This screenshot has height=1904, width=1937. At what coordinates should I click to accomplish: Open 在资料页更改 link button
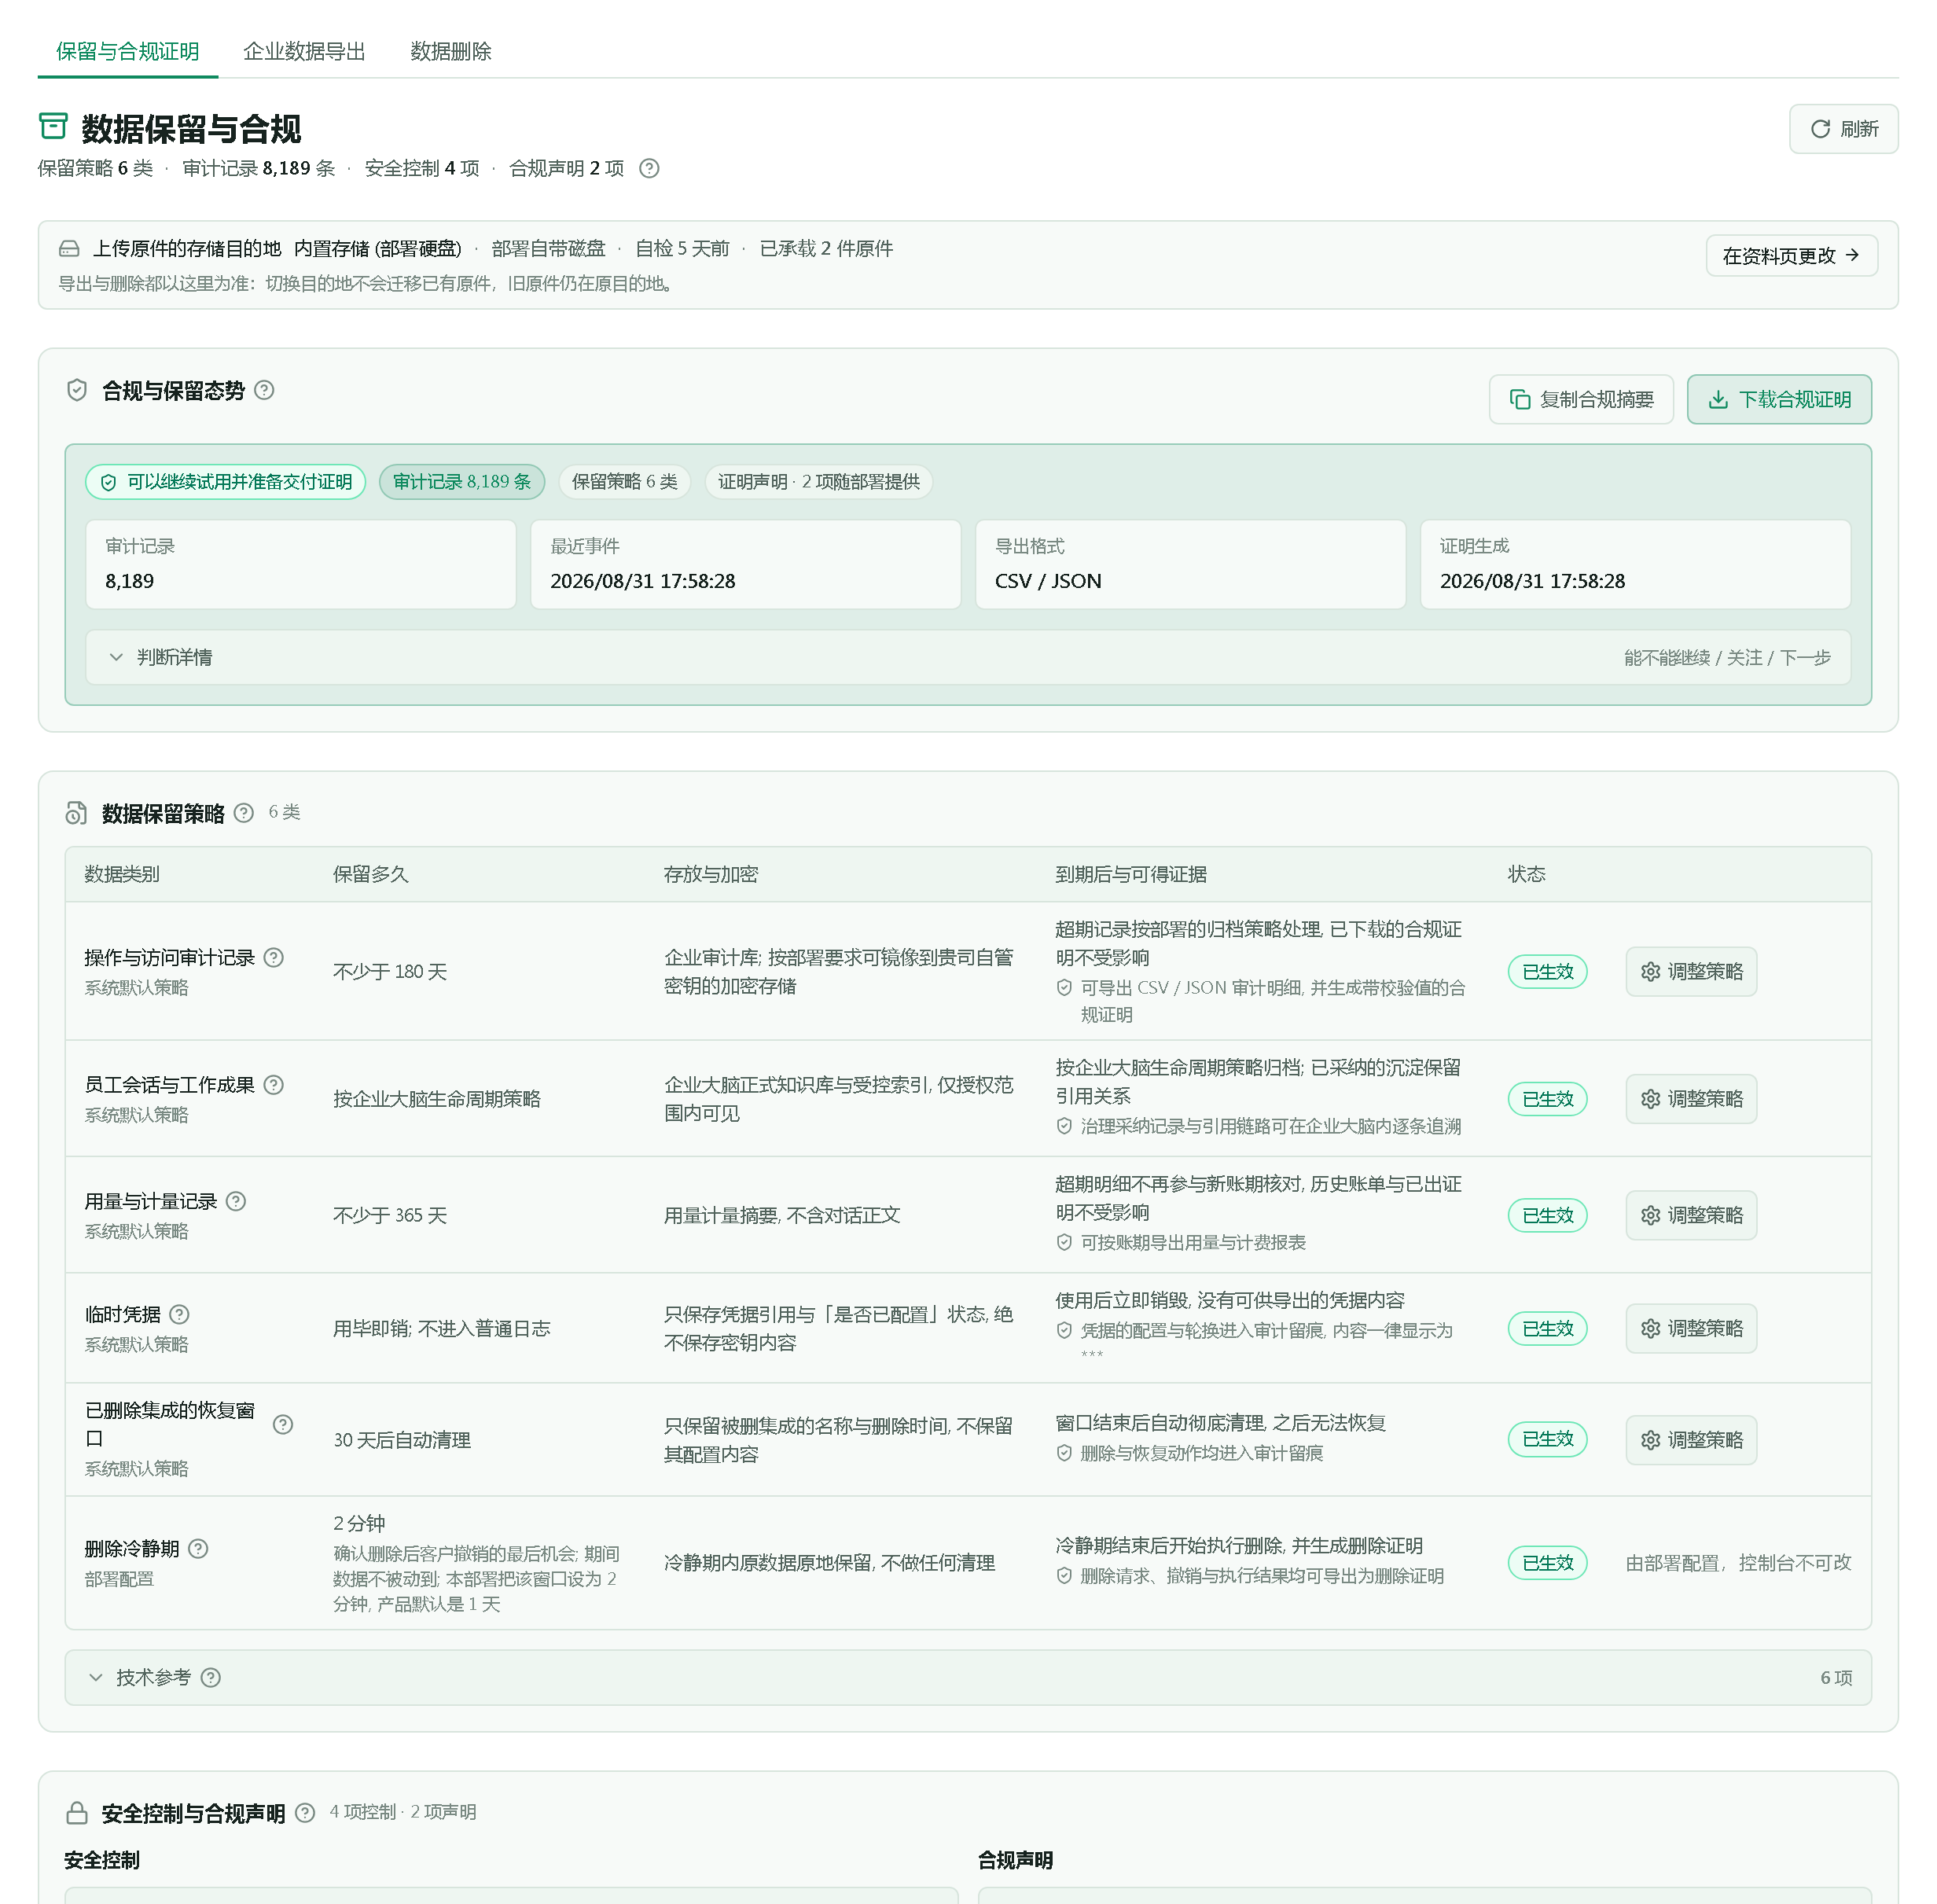(x=1791, y=255)
